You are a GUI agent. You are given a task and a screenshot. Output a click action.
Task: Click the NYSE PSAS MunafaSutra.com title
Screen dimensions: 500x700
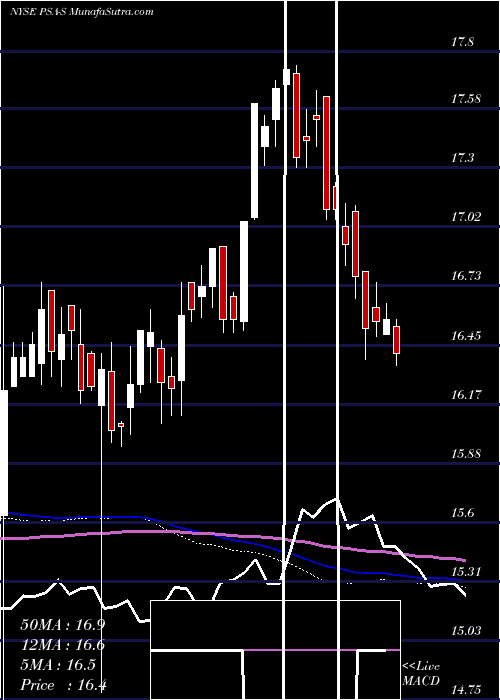coord(82,12)
